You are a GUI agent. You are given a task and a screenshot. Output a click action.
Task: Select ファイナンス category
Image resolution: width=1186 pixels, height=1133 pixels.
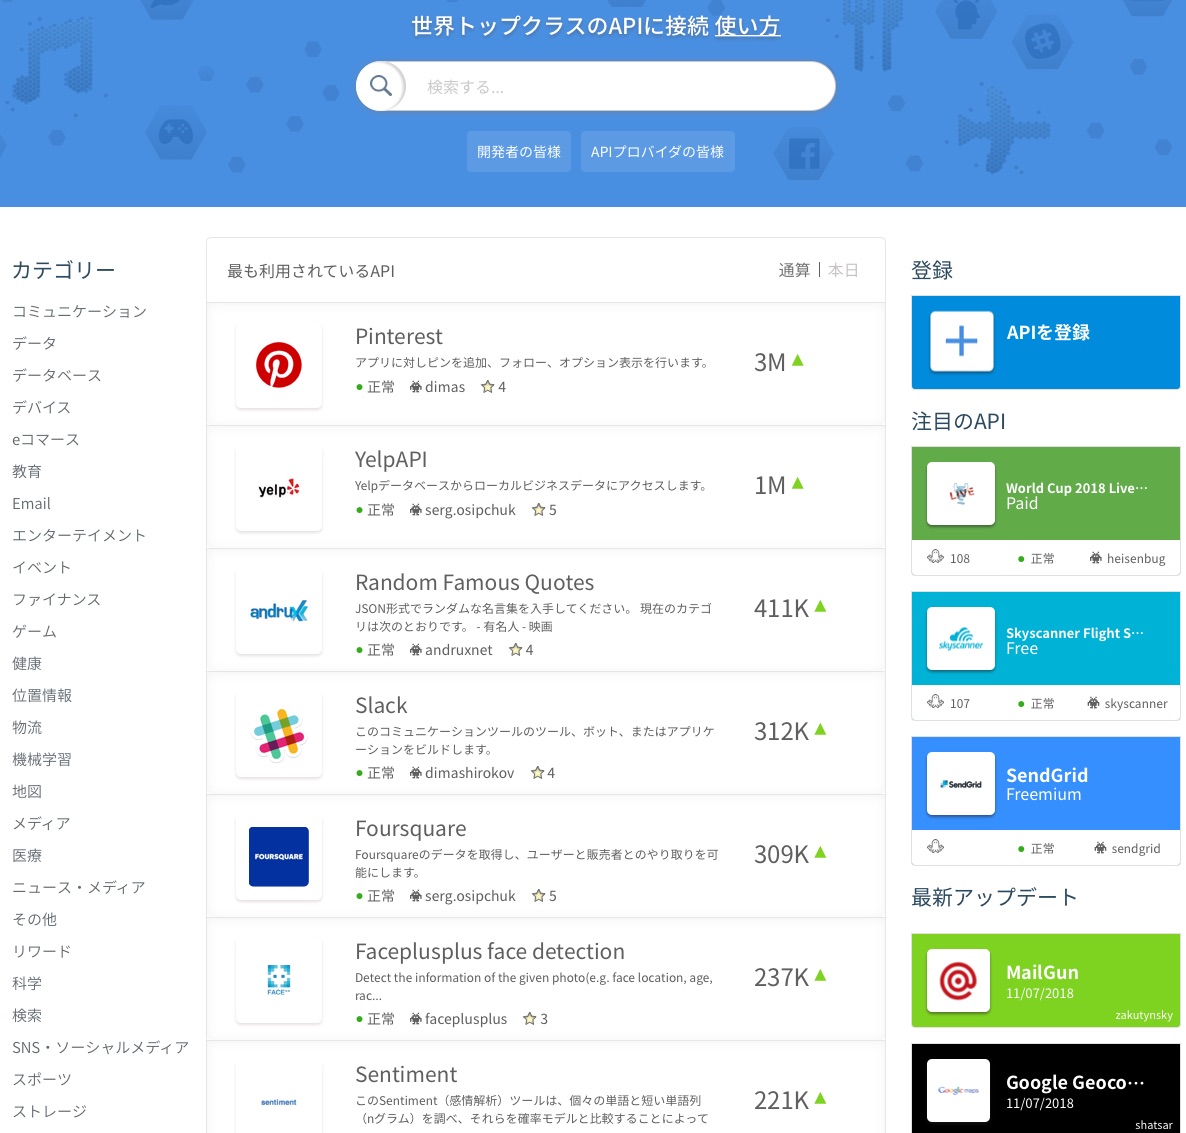click(x=57, y=599)
